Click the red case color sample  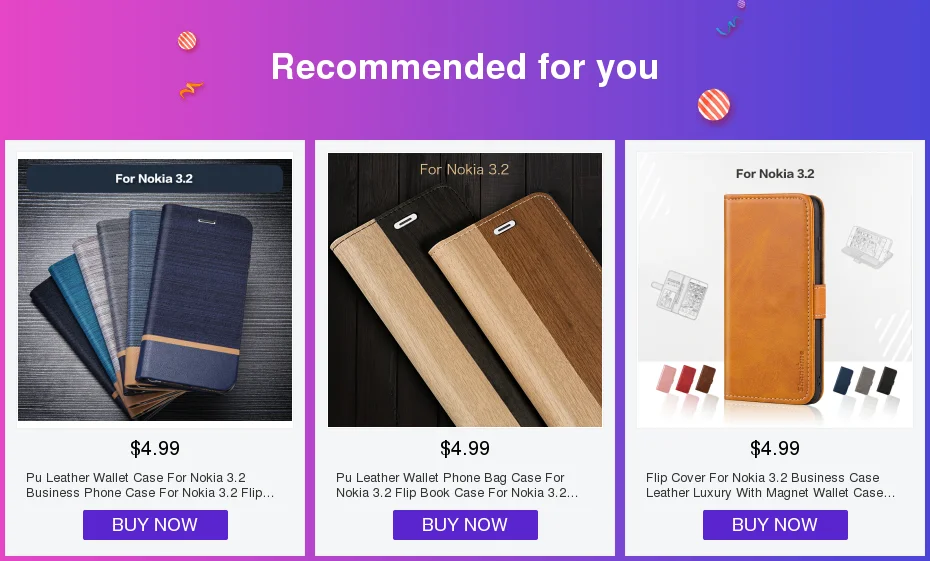coord(685,379)
